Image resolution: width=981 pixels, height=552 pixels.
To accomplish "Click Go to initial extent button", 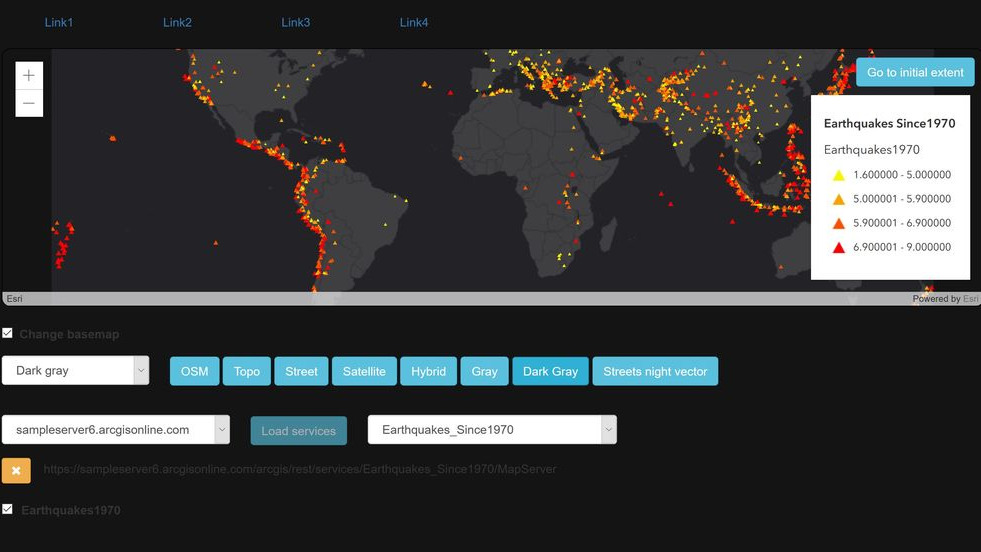I will tap(915, 73).
